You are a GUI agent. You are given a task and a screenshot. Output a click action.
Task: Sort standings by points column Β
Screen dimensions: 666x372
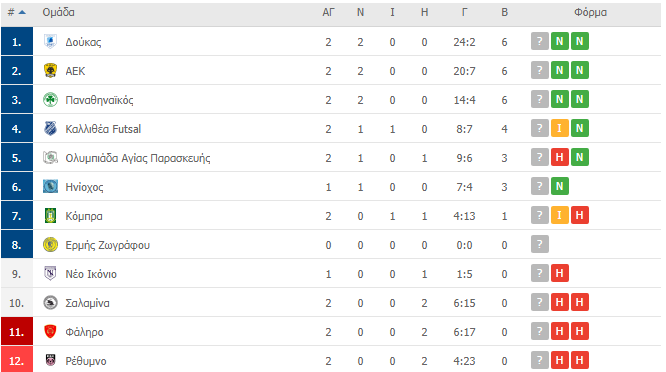tap(504, 12)
